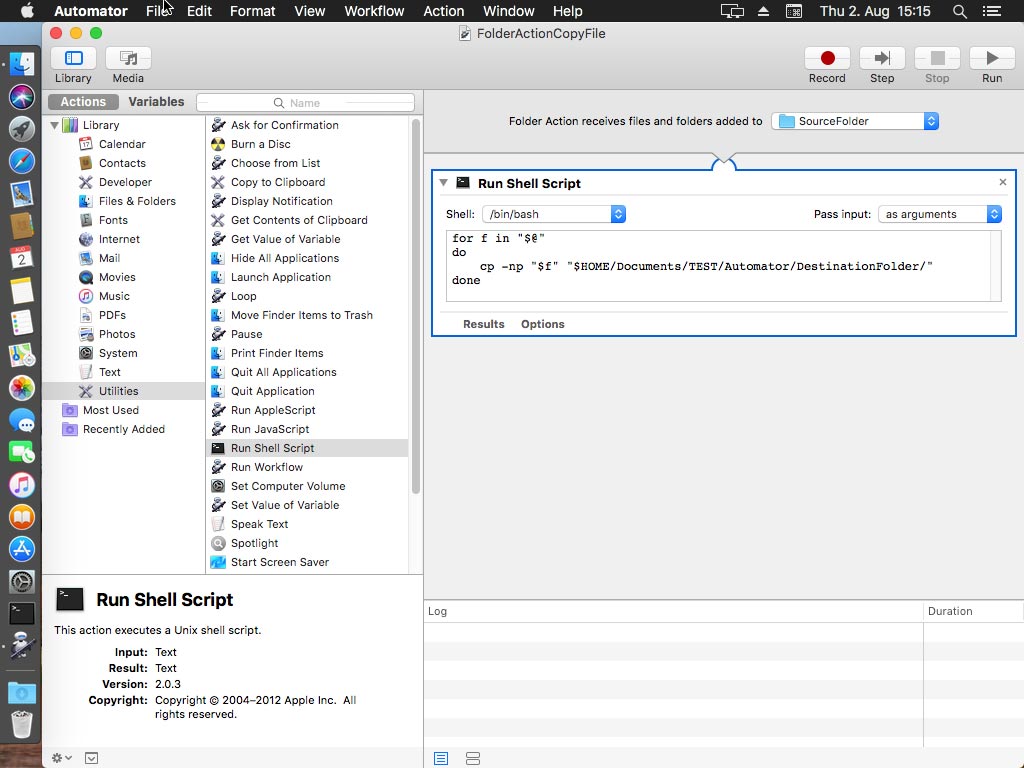Select the Photos library category
The image size is (1024, 768).
(x=116, y=334)
